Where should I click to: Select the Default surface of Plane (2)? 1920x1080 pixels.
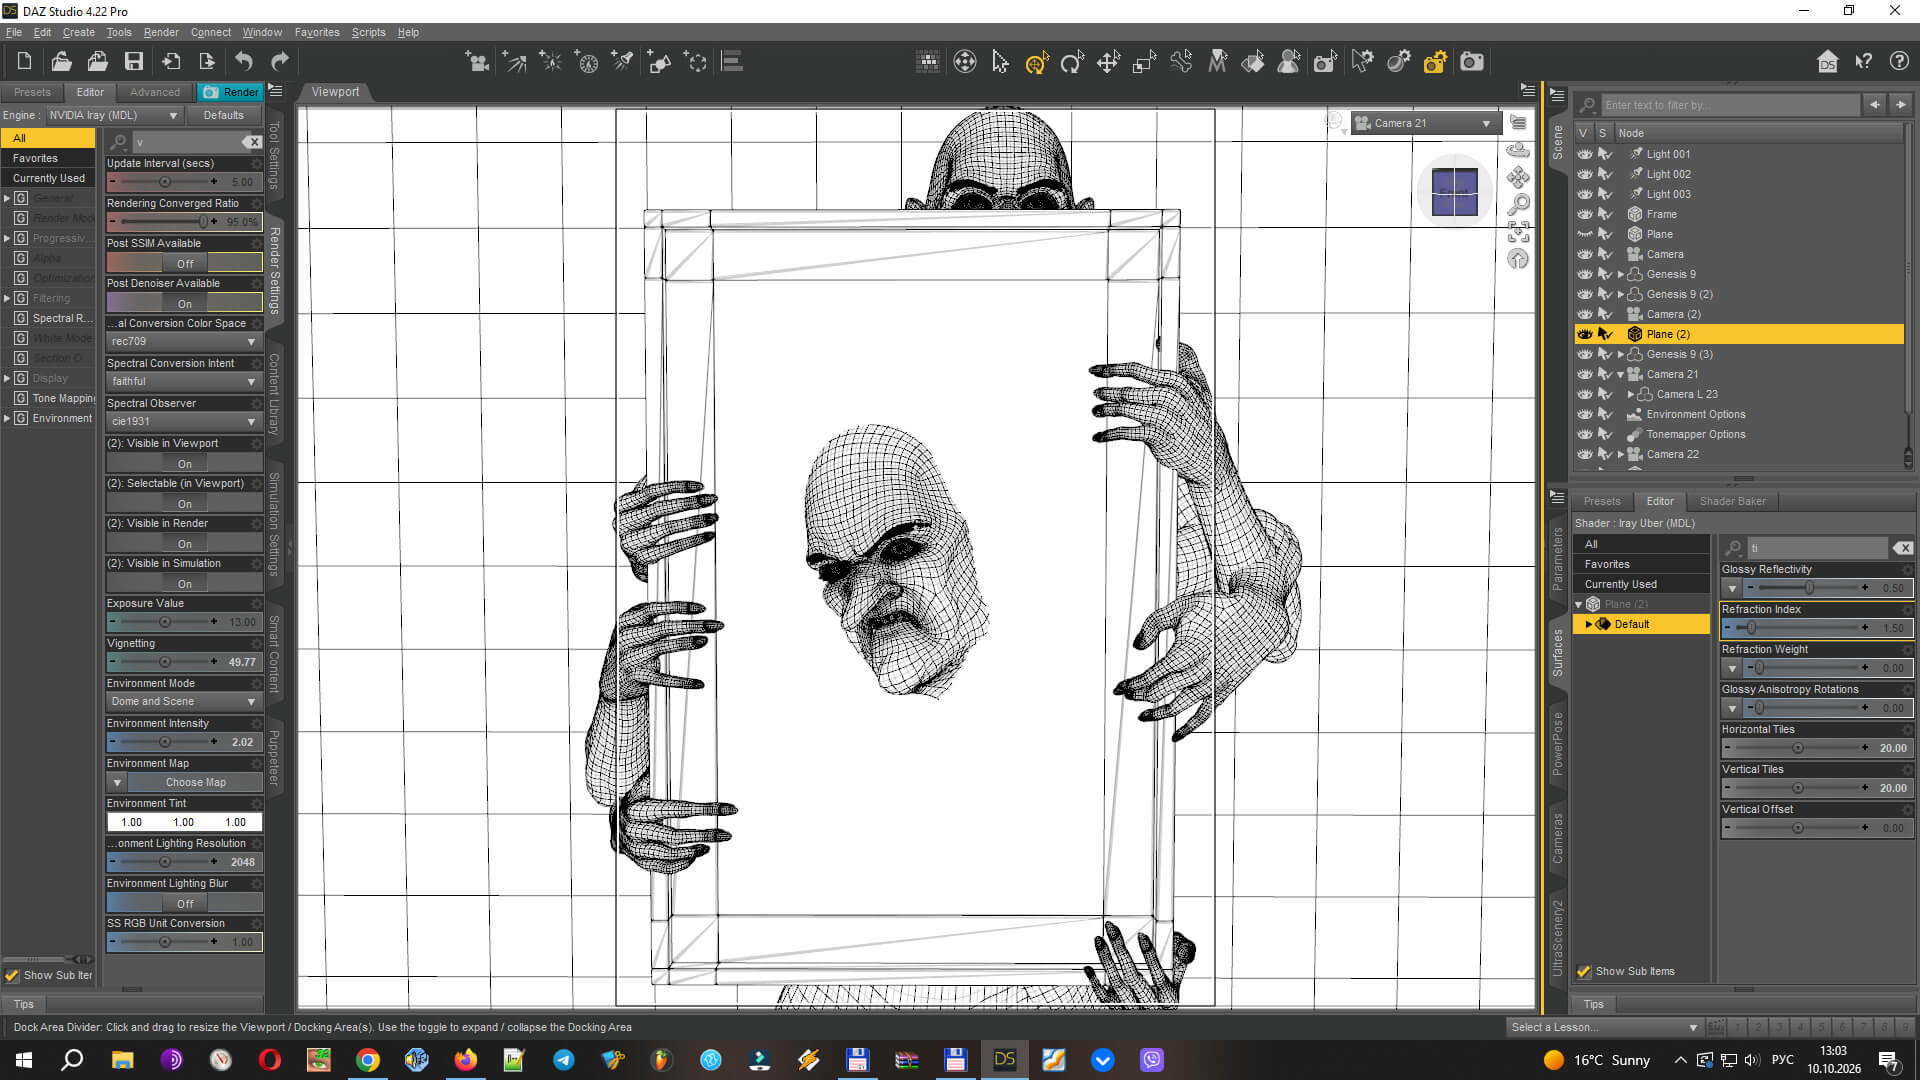coord(1641,624)
